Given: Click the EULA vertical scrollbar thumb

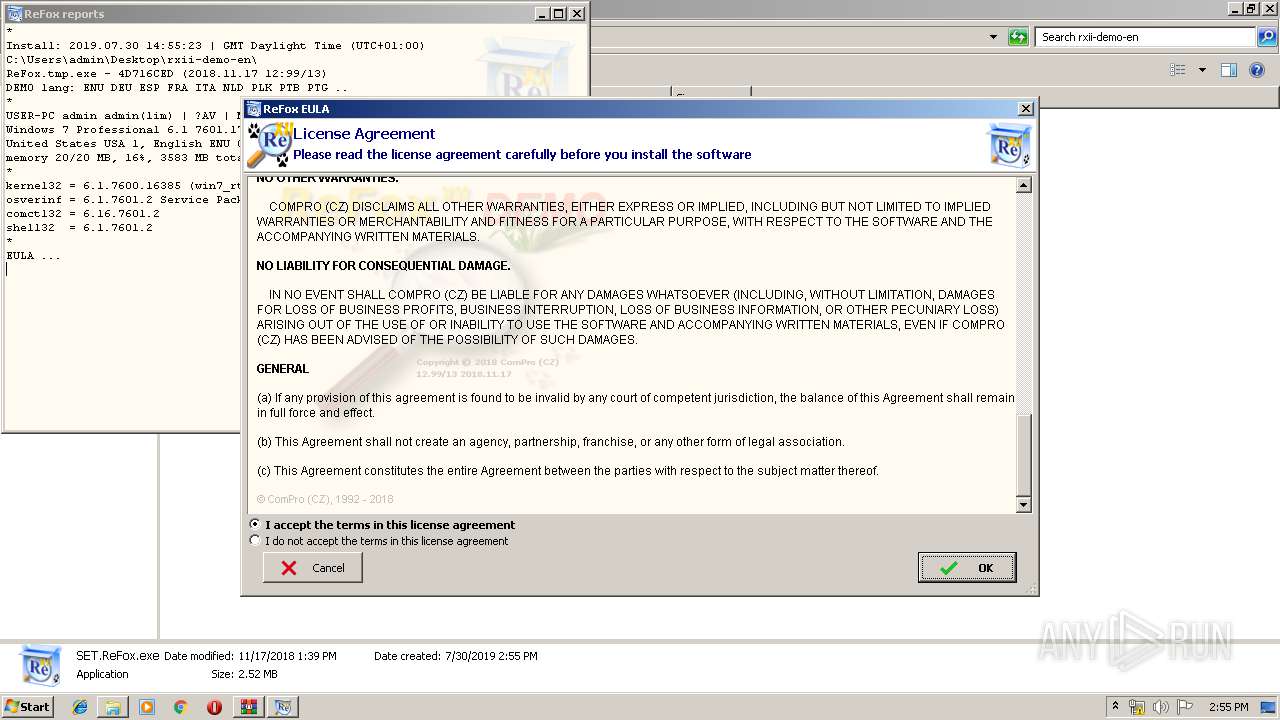Looking at the screenshot, I should pos(1023,455).
